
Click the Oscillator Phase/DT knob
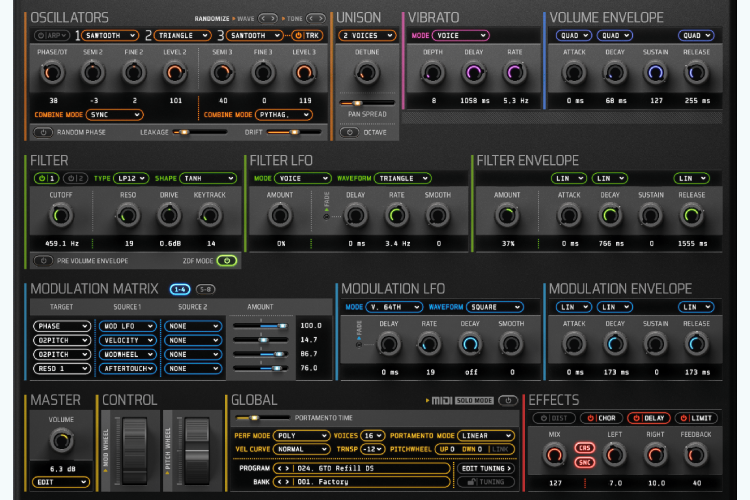[52, 73]
